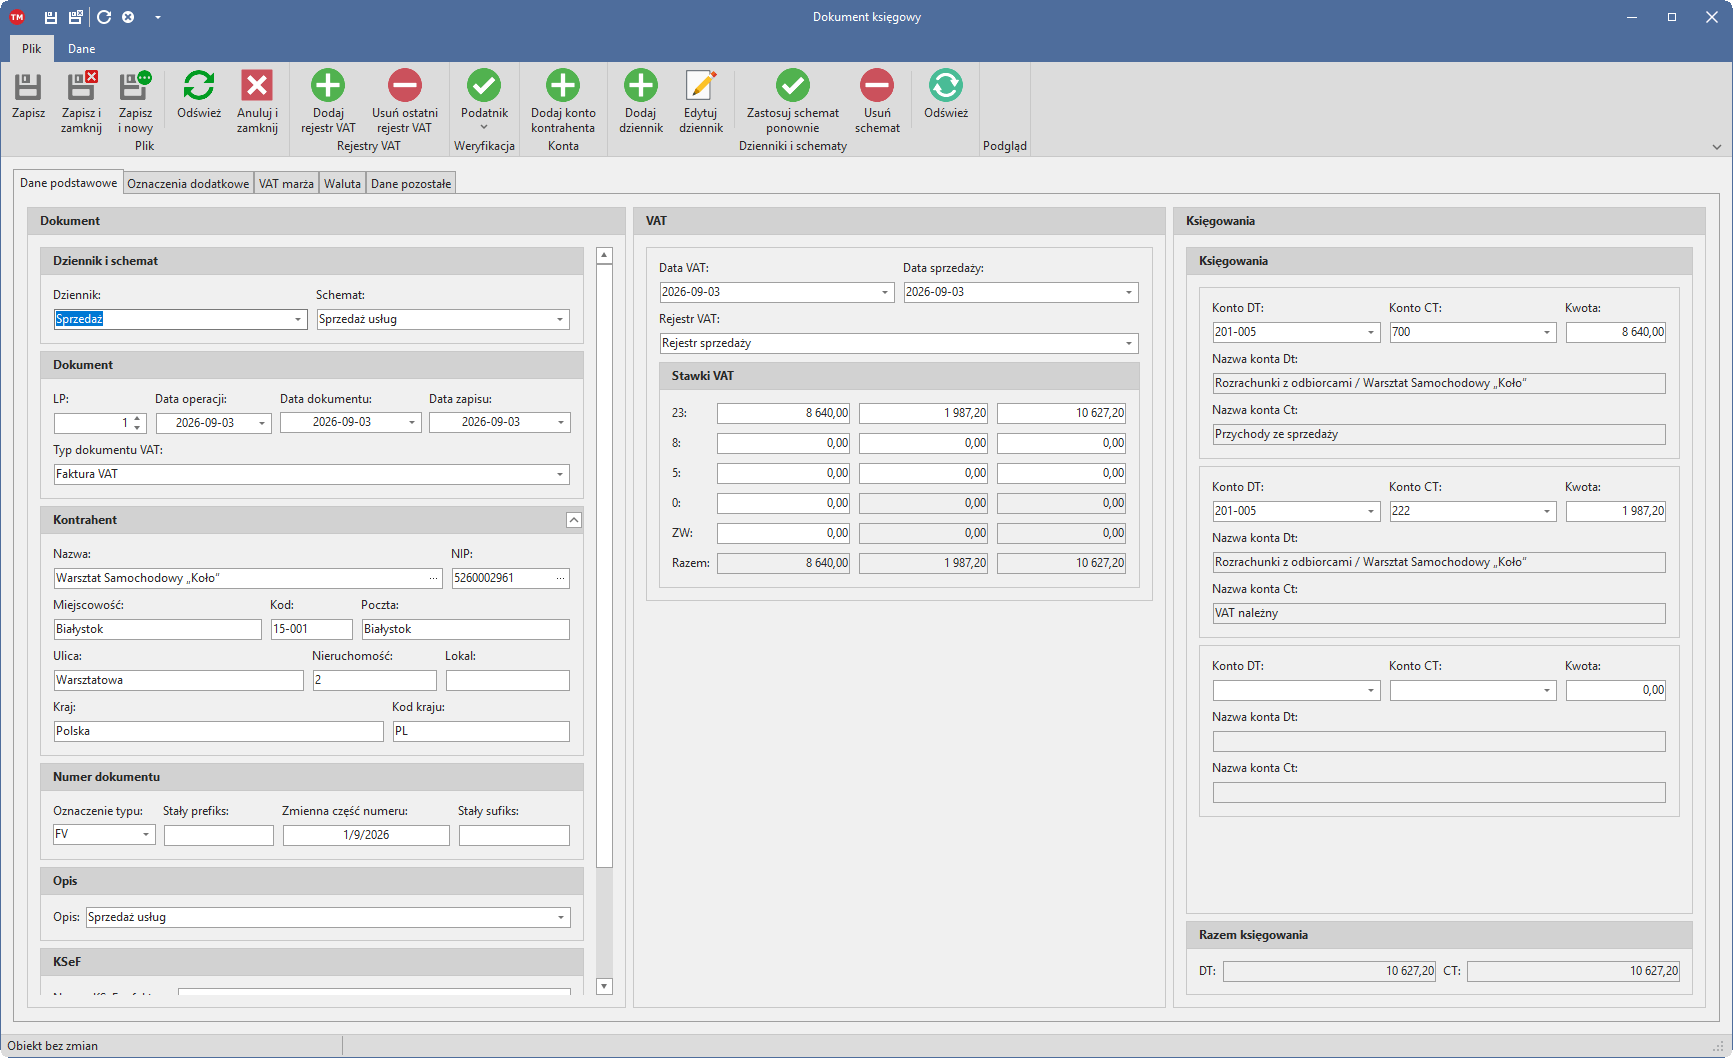
Task: Click the 23% net amount field
Action: 784,413
